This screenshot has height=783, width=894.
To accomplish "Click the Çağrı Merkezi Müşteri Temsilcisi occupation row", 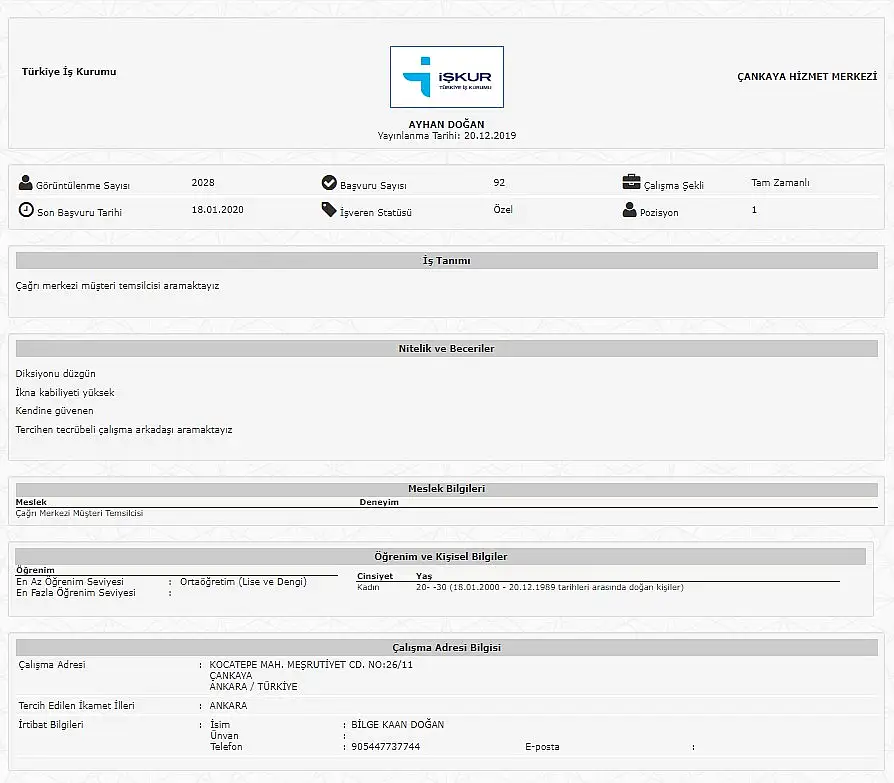I will 79,513.
